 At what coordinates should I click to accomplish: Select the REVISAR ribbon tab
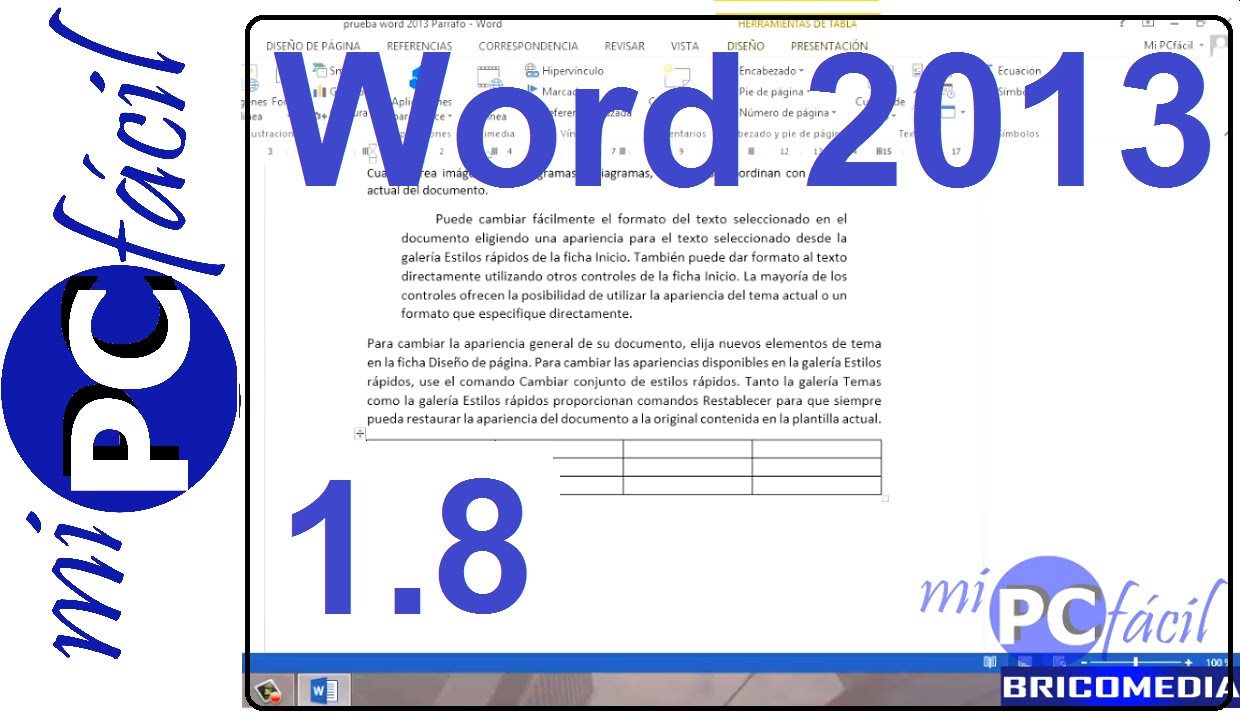[625, 46]
